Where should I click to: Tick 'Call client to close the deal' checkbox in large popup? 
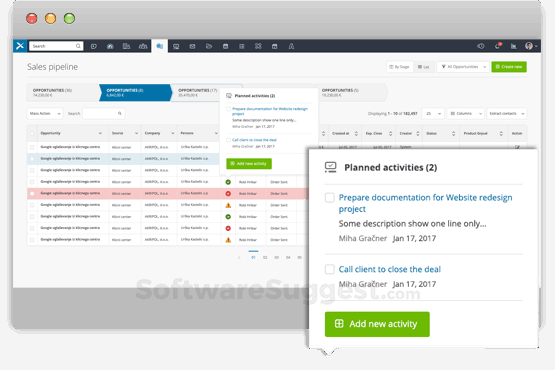(330, 269)
